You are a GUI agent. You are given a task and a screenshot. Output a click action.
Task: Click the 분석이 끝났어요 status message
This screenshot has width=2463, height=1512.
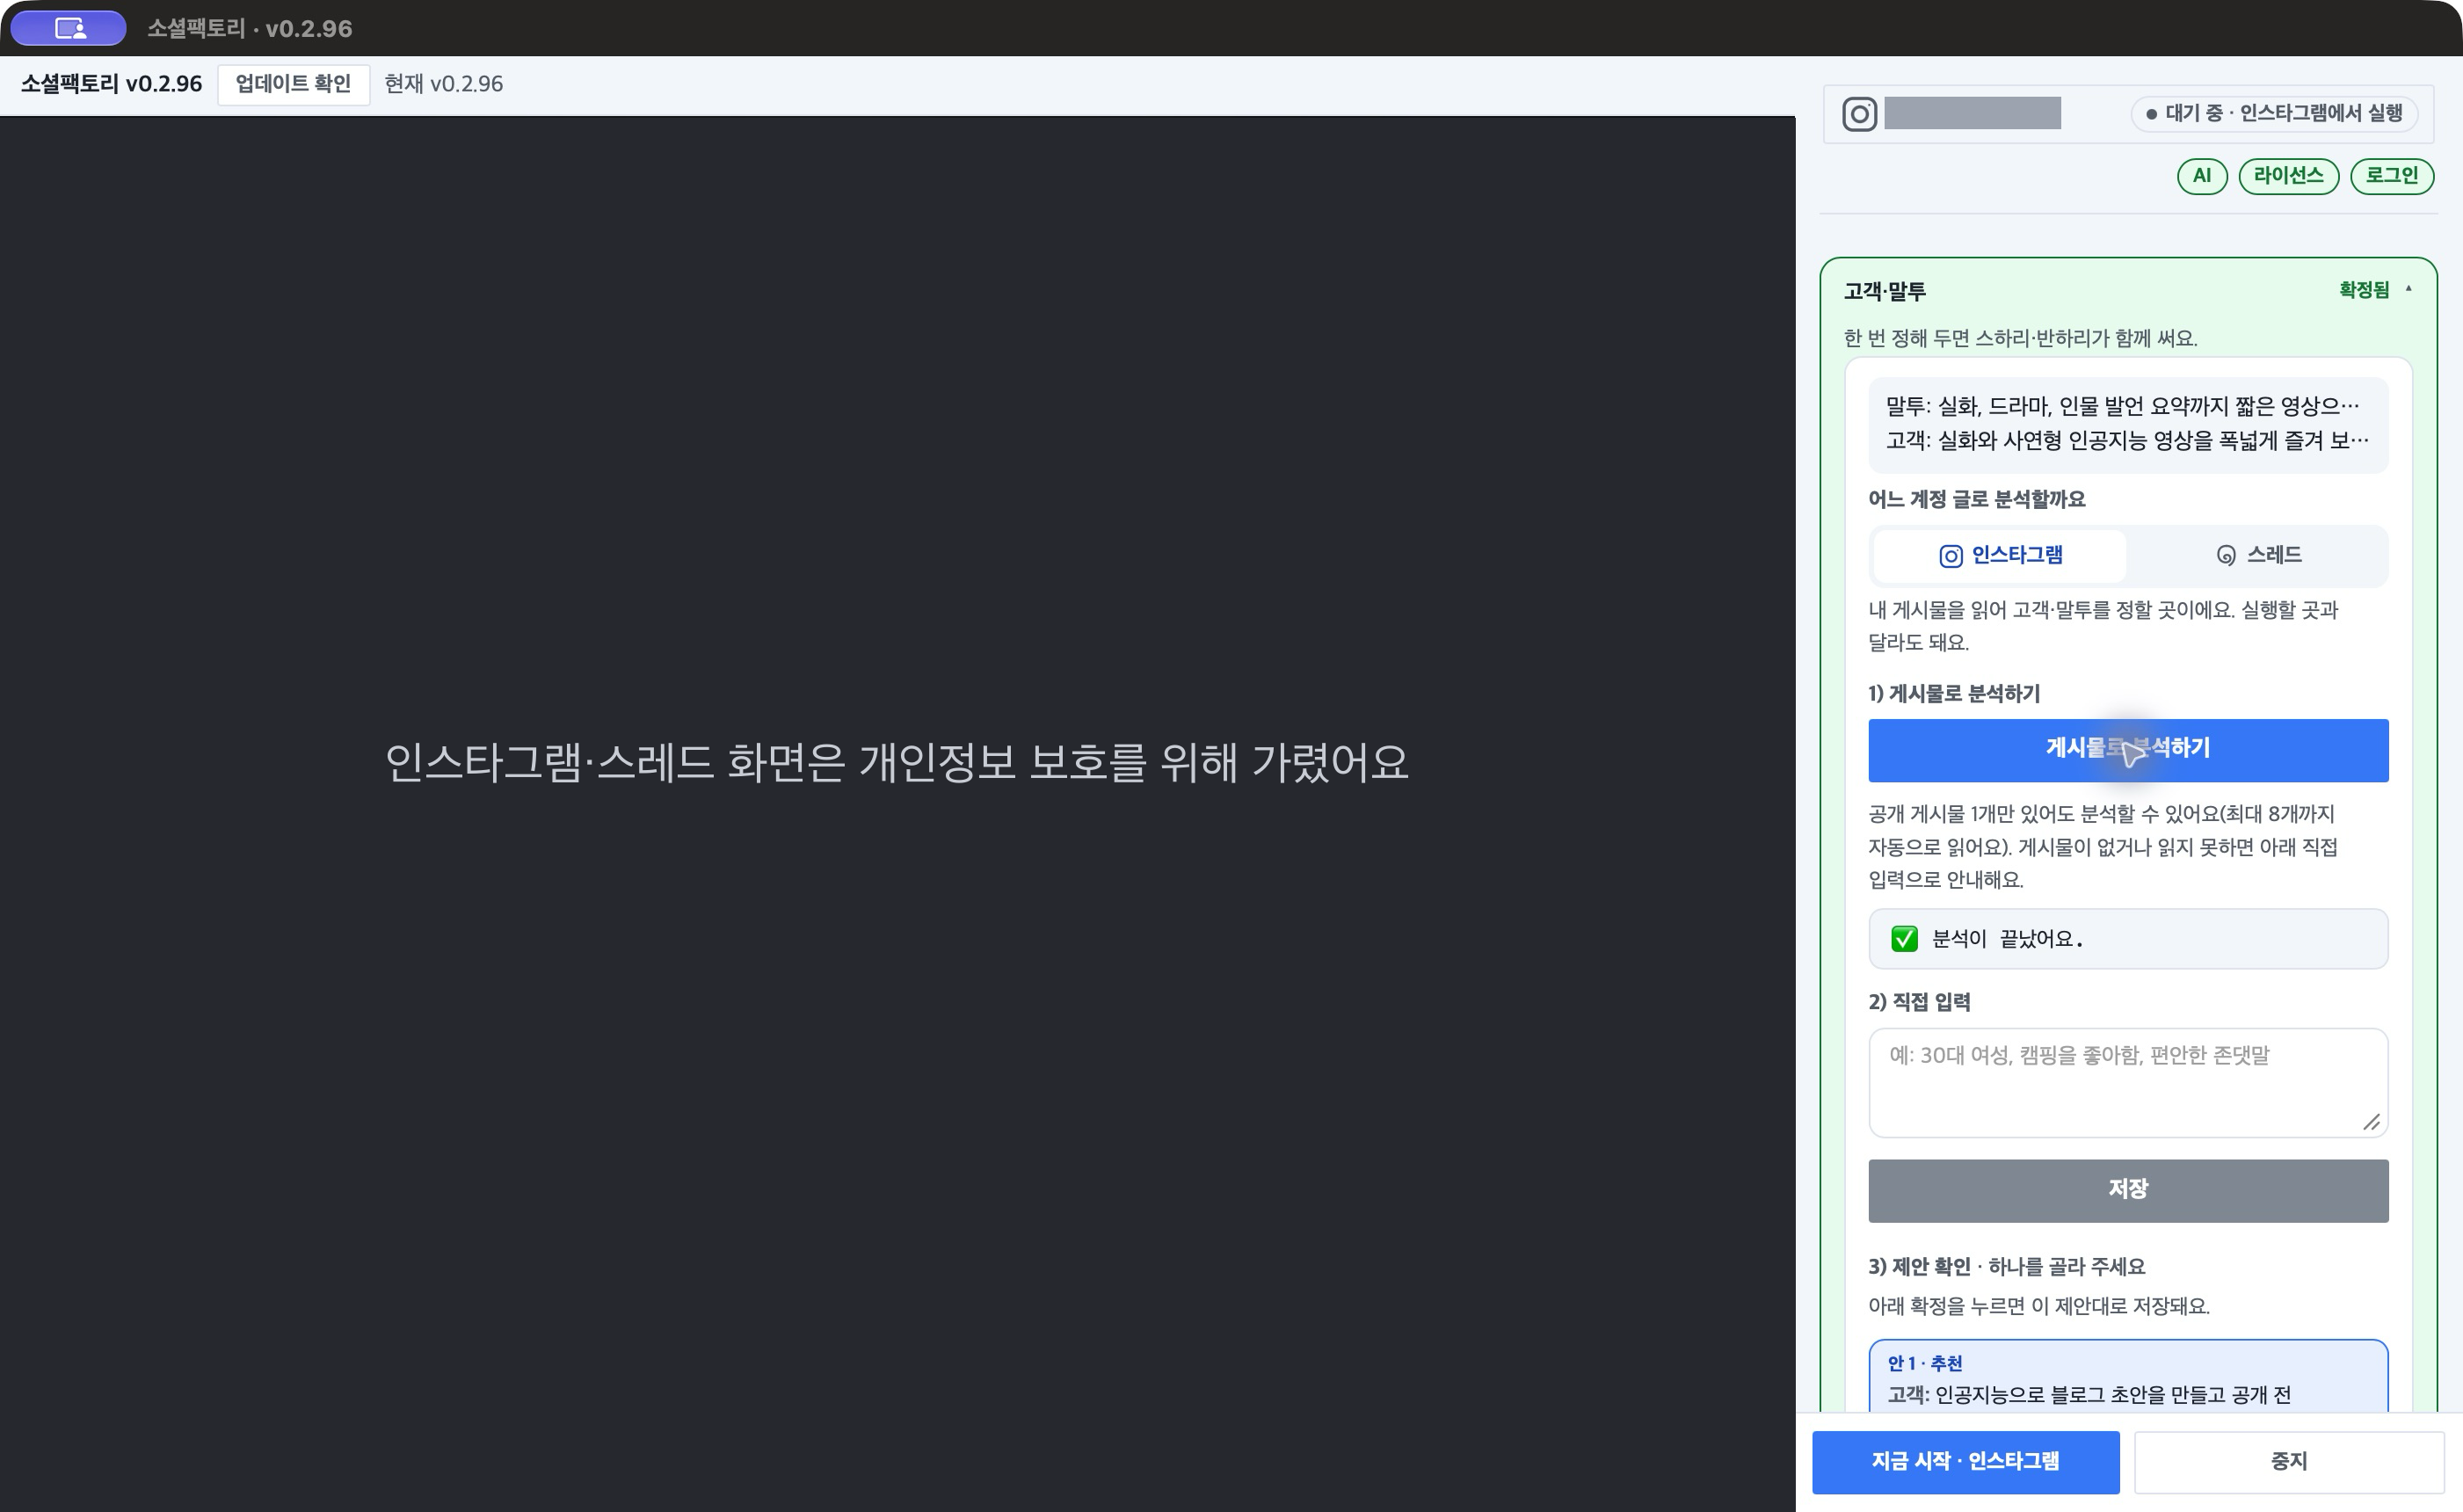click(2128, 939)
